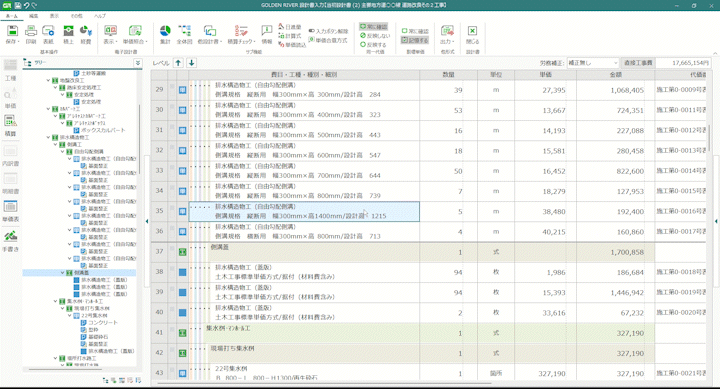Toggle the 記憶する checkbox
Viewport: 720px width, 389px height.
point(415,40)
